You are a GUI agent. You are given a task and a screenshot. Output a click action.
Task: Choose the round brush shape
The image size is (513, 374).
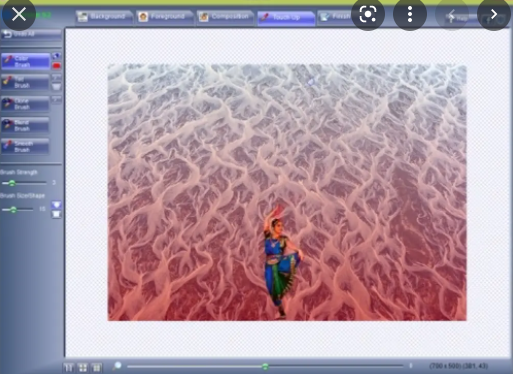pos(56,204)
